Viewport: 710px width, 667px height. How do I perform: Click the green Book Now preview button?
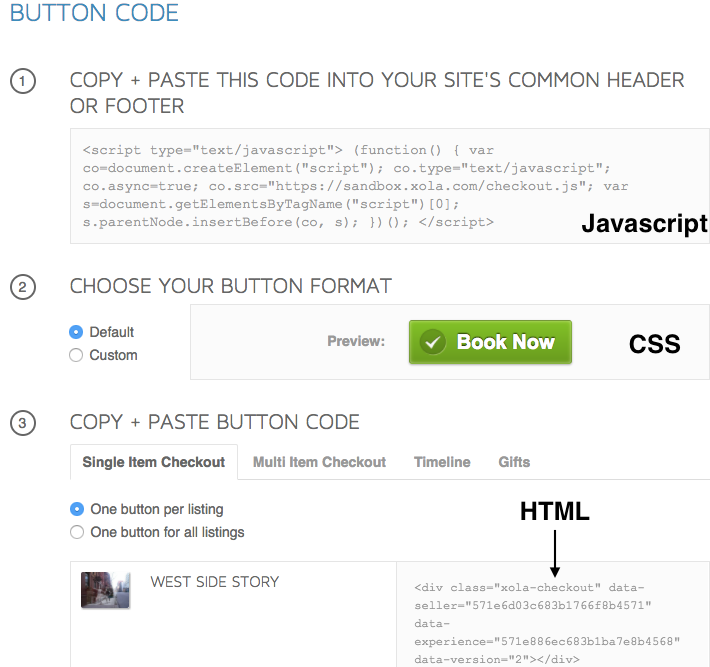tap(490, 342)
